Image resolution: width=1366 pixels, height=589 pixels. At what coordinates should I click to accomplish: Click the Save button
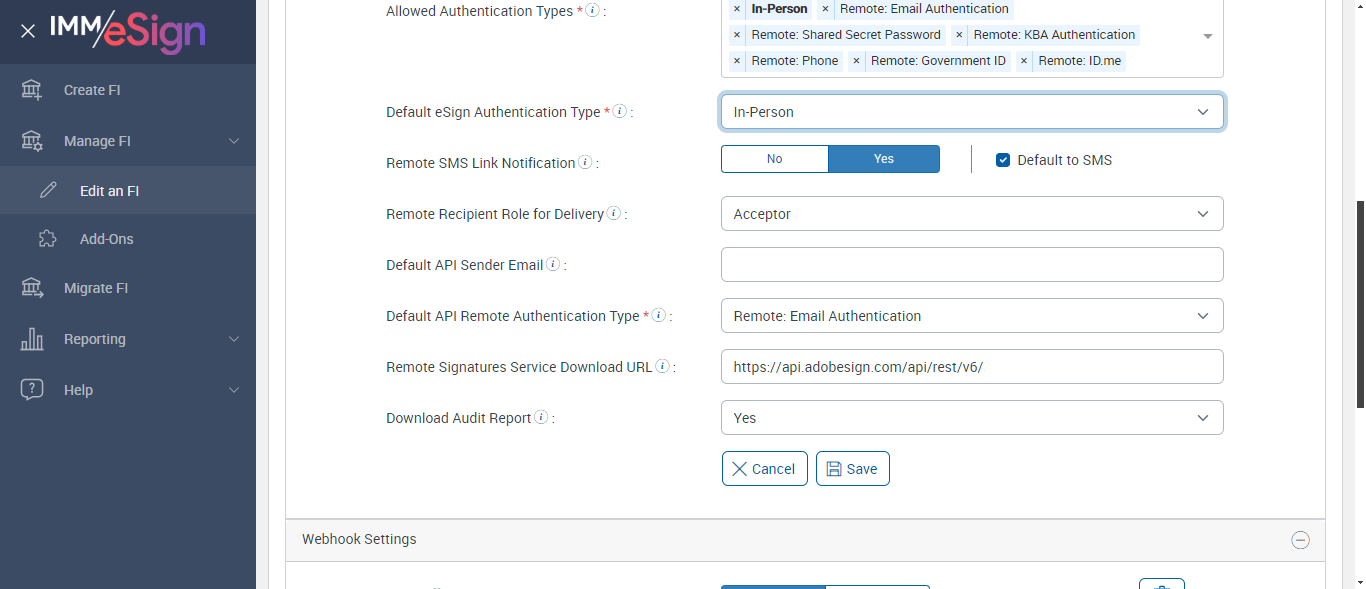tap(852, 469)
